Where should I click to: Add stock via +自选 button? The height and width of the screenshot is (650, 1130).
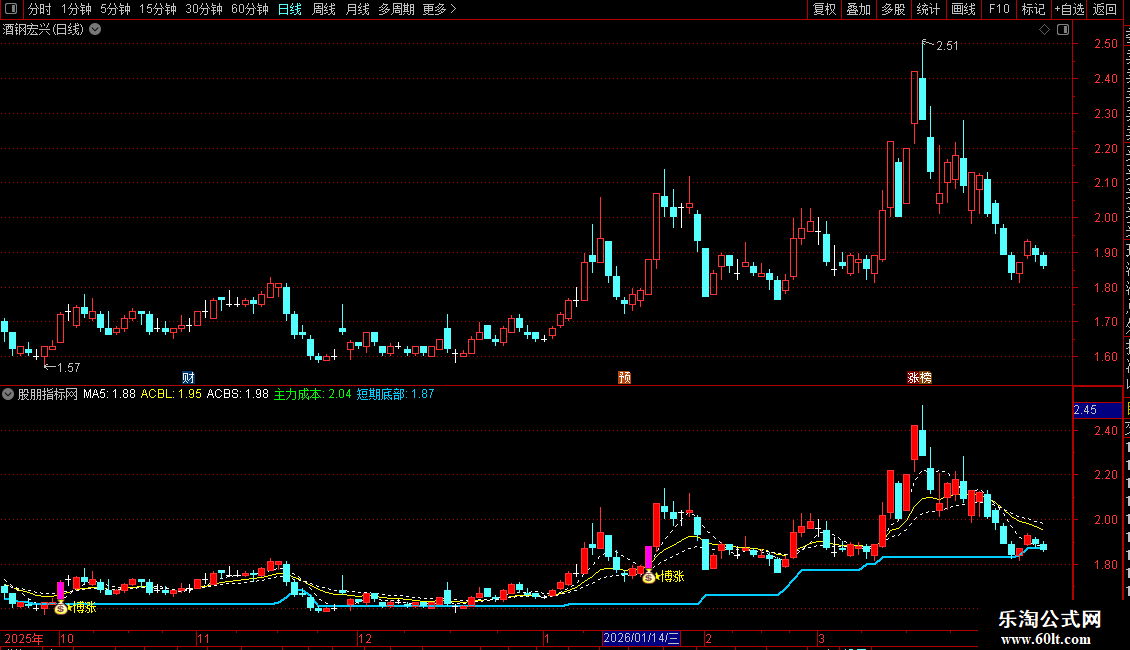(x=1069, y=9)
